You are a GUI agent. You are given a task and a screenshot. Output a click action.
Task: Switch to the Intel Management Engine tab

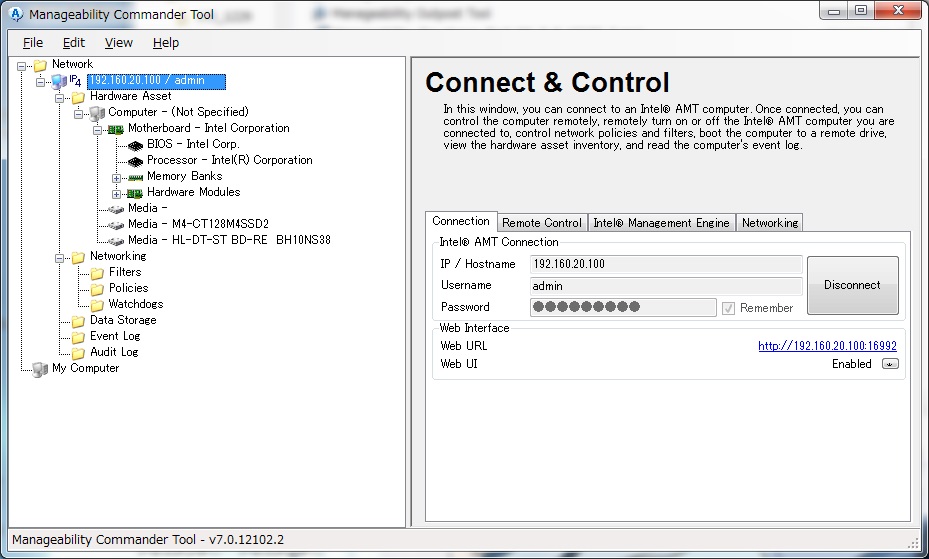point(661,223)
